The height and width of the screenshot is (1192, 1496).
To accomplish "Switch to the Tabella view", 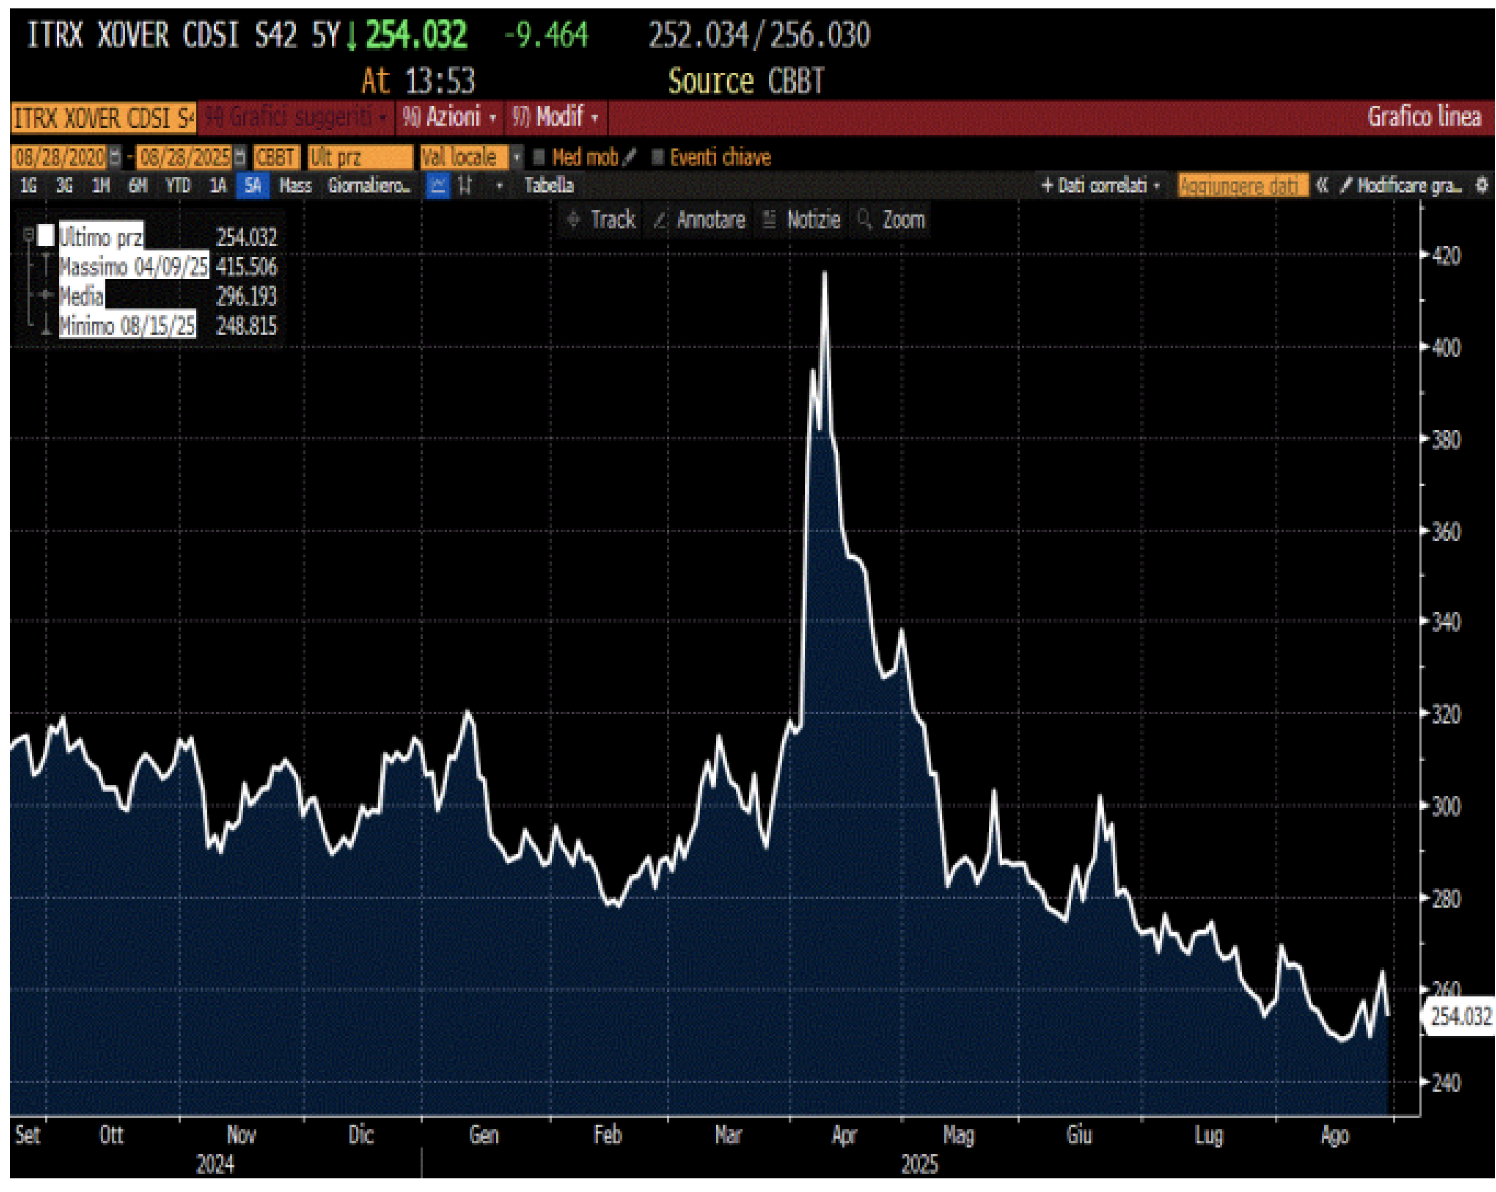I will [549, 186].
